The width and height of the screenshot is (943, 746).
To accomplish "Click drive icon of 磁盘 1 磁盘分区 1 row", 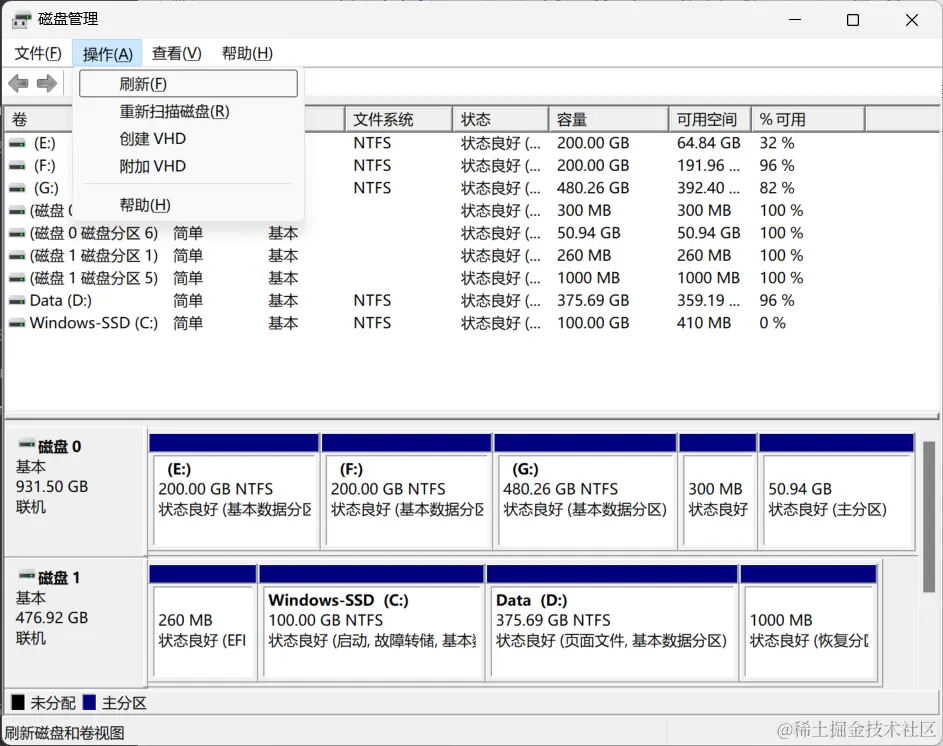I will [x=17, y=256].
